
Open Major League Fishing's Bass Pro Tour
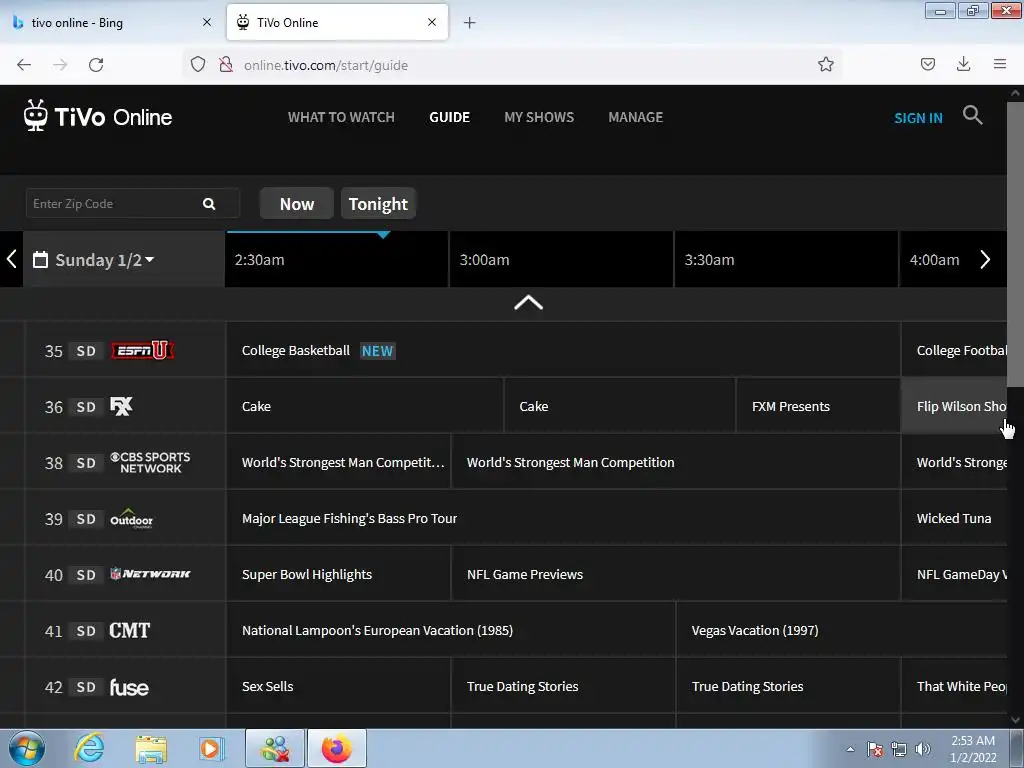pos(563,519)
